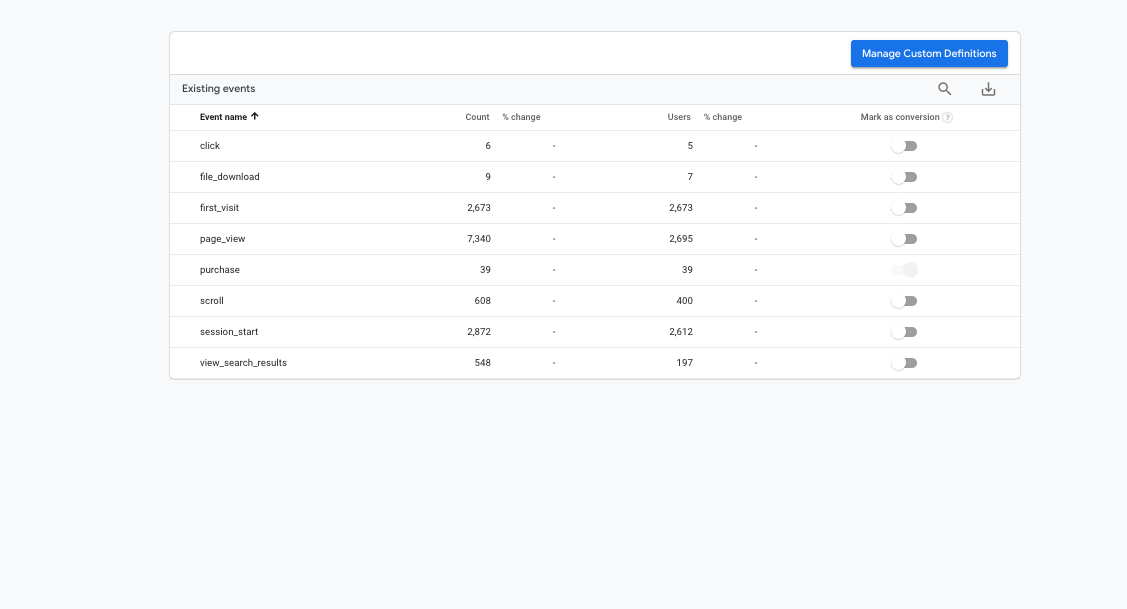Open the view_search_results event
The height and width of the screenshot is (609, 1127).
[x=243, y=363]
